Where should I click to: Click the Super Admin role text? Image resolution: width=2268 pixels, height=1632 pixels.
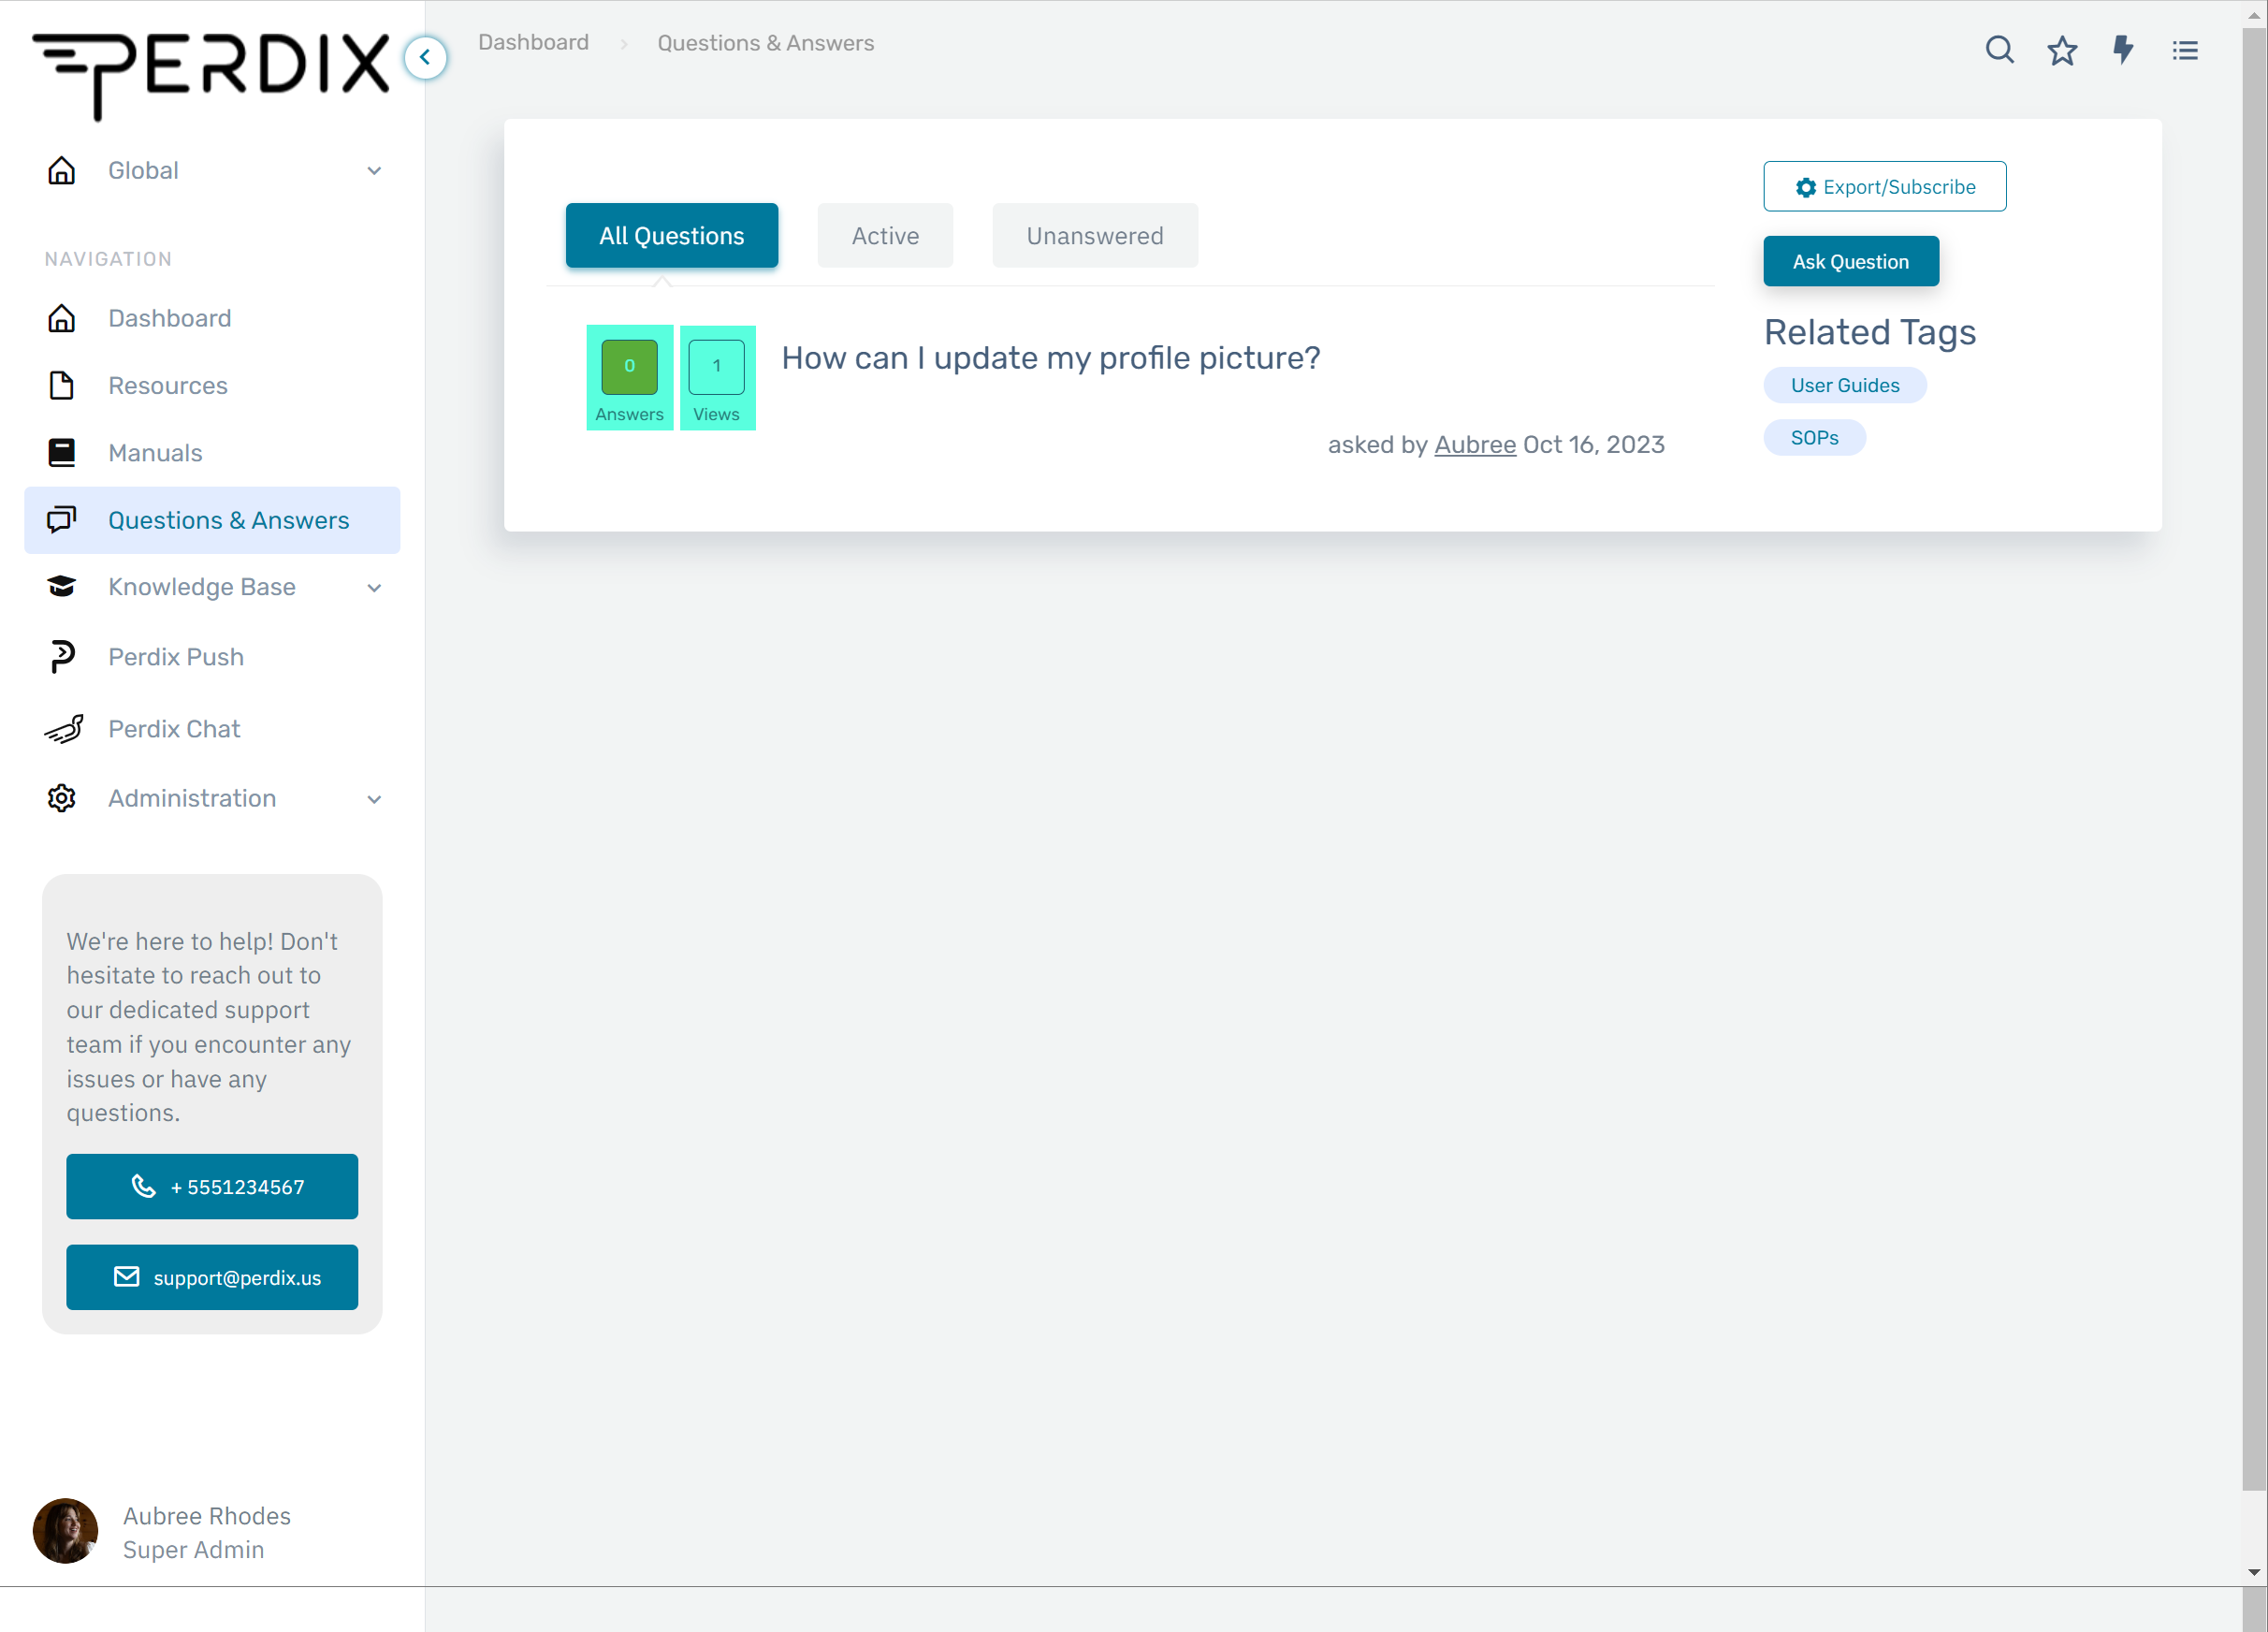194,1549
